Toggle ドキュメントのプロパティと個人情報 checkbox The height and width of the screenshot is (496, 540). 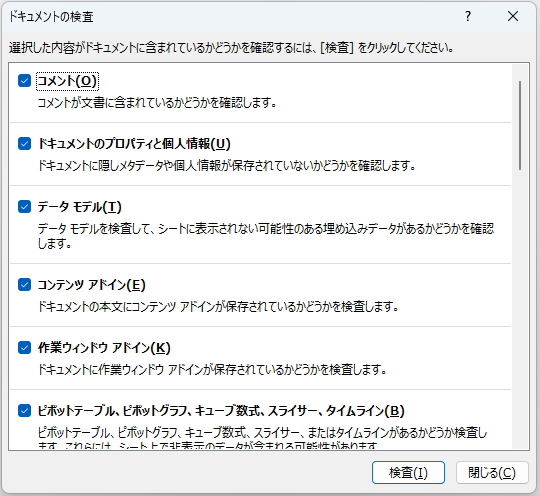coord(24,144)
